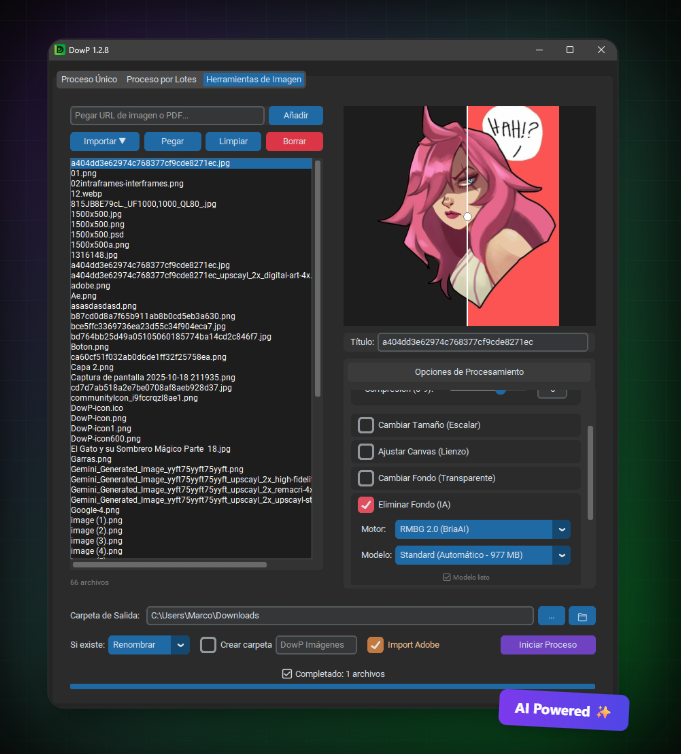Click the options panel vertical scrollbar
This screenshot has height=754, width=681.
pyautogui.click(x=590, y=473)
